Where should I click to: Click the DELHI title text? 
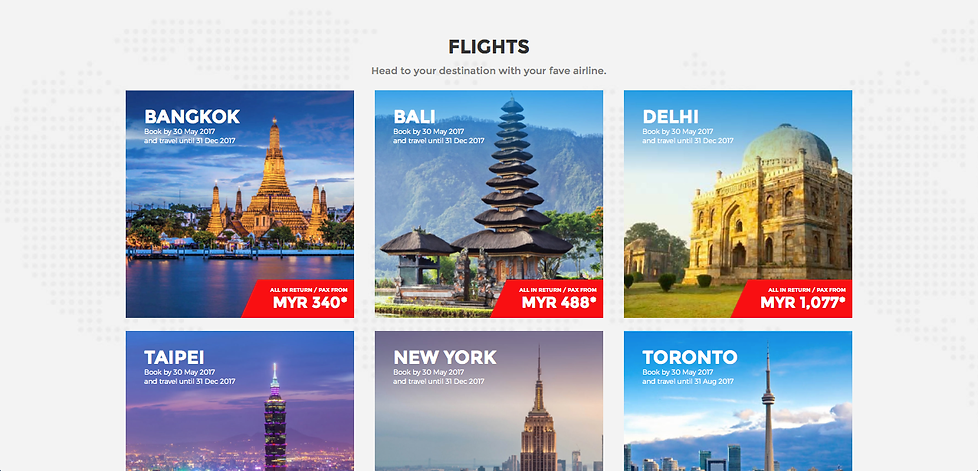[671, 117]
